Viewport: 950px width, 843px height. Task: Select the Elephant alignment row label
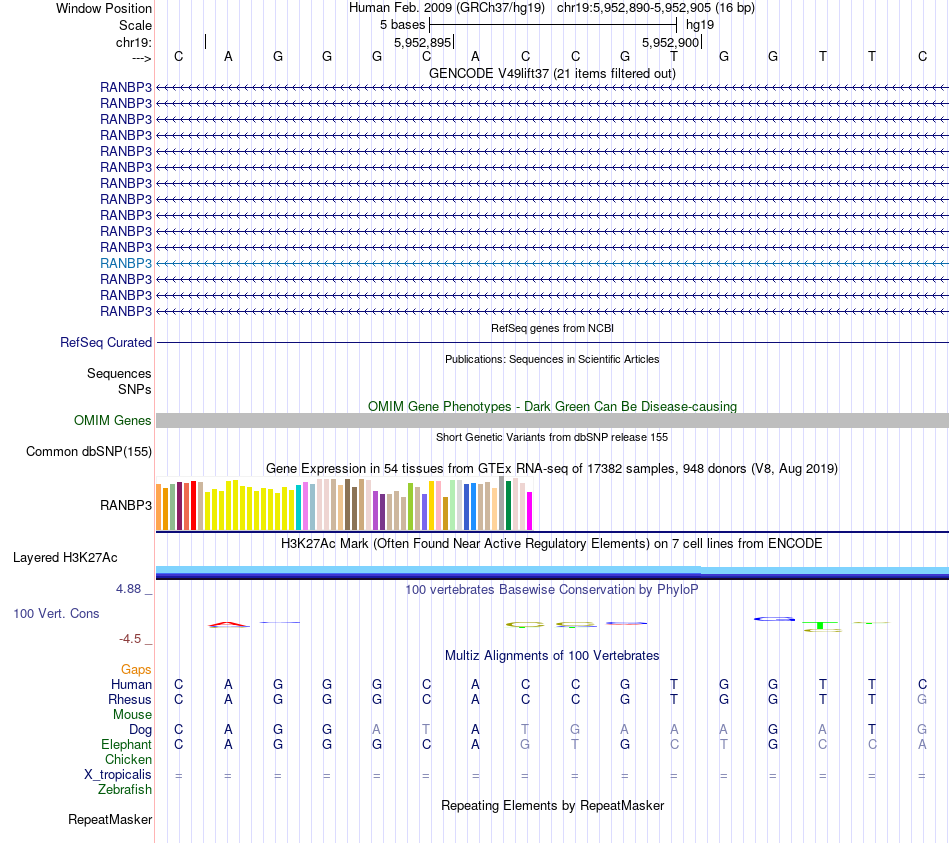click(126, 744)
